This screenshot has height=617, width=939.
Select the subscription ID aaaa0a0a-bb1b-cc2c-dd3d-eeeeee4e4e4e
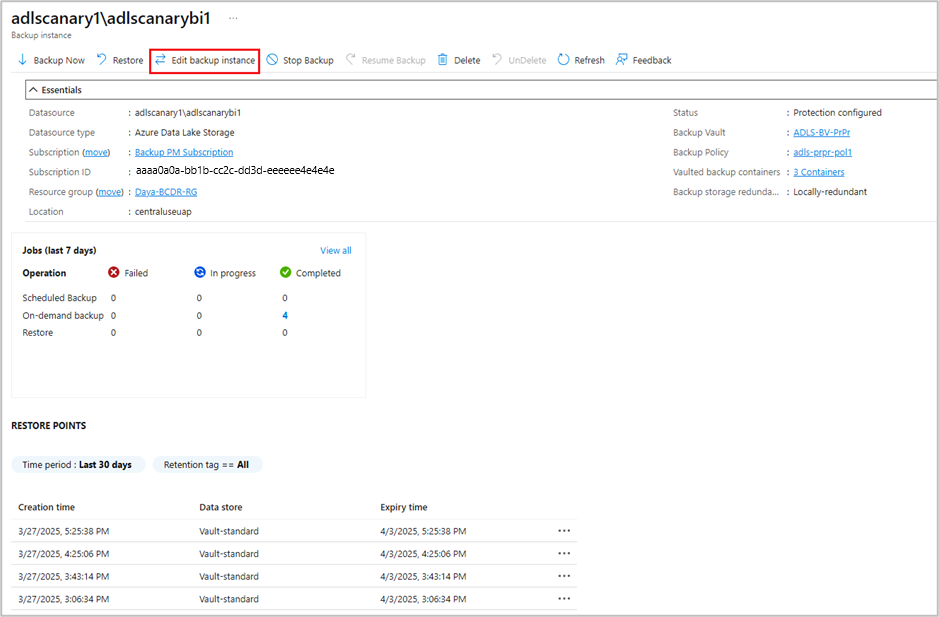pos(235,171)
